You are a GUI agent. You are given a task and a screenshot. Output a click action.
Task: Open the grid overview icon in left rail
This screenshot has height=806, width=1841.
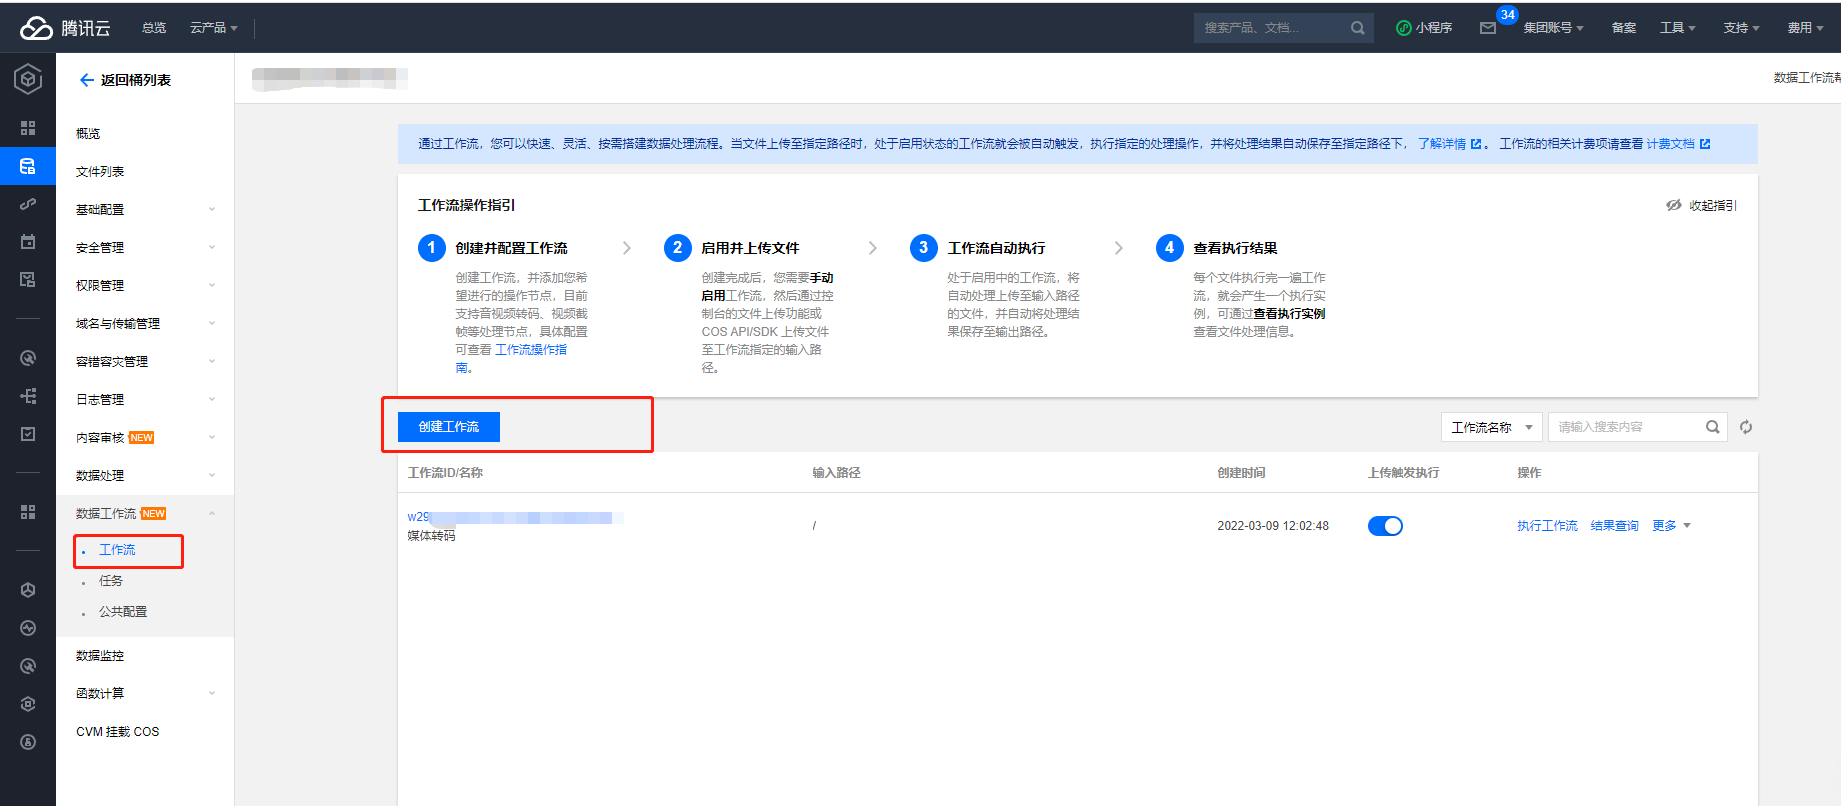[28, 128]
